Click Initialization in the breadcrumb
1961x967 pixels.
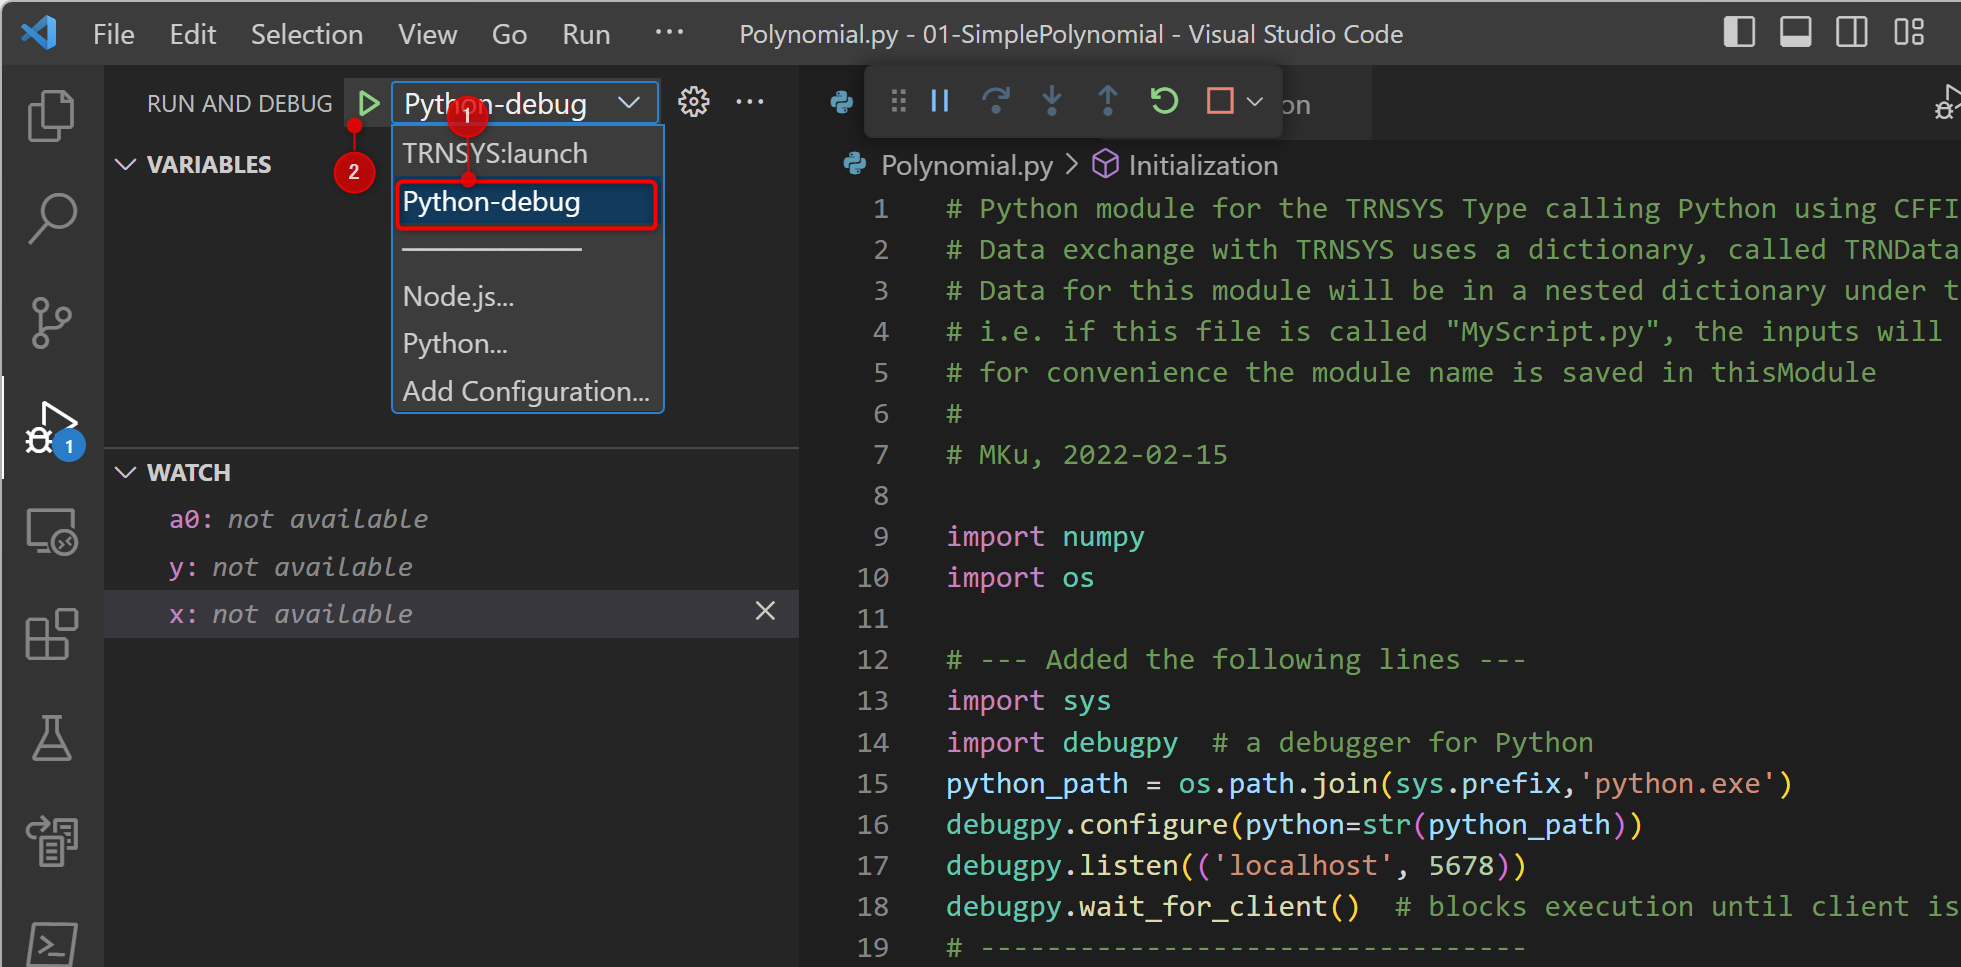1203,165
